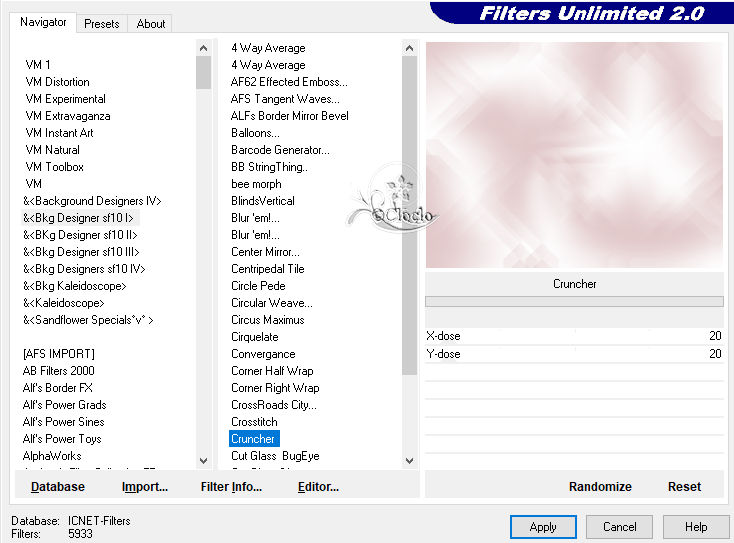The height and width of the screenshot is (543, 734).
Task: Select &<Sandflower Specials°v° > category
Action: pos(88,320)
